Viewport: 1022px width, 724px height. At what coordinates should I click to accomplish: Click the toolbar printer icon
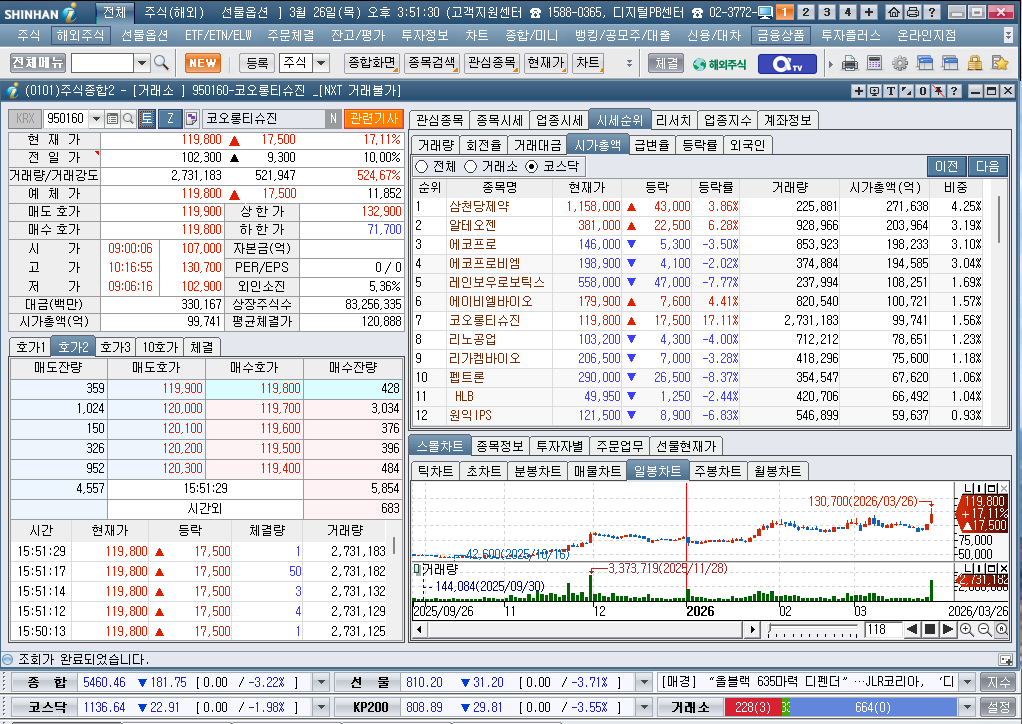pos(850,63)
